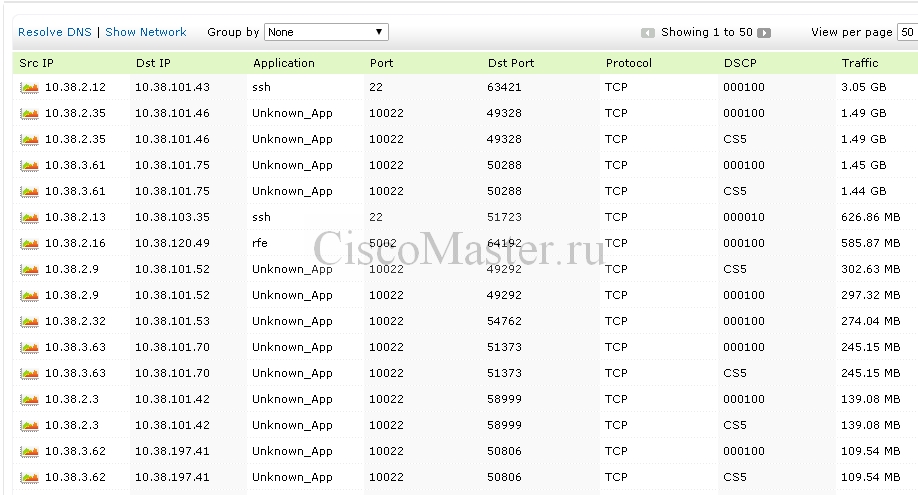This screenshot has width=918, height=495.
Task: Go to next page arrow after Showing 1 to 50
Action: pyautogui.click(x=764, y=33)
